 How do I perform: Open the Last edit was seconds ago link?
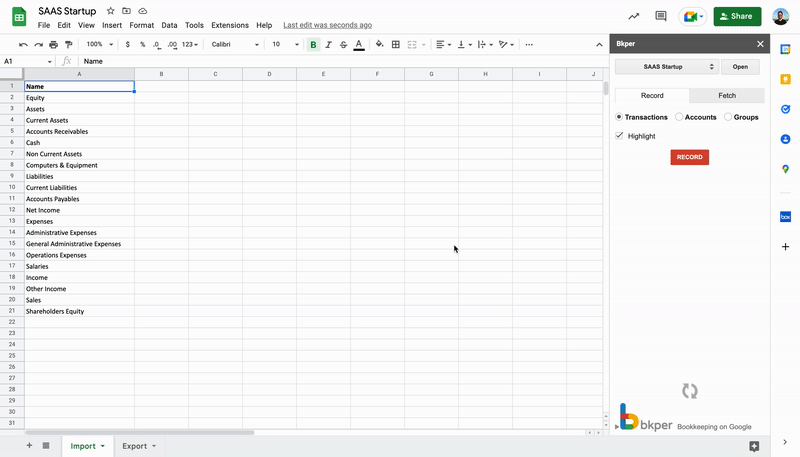point(328,25)
